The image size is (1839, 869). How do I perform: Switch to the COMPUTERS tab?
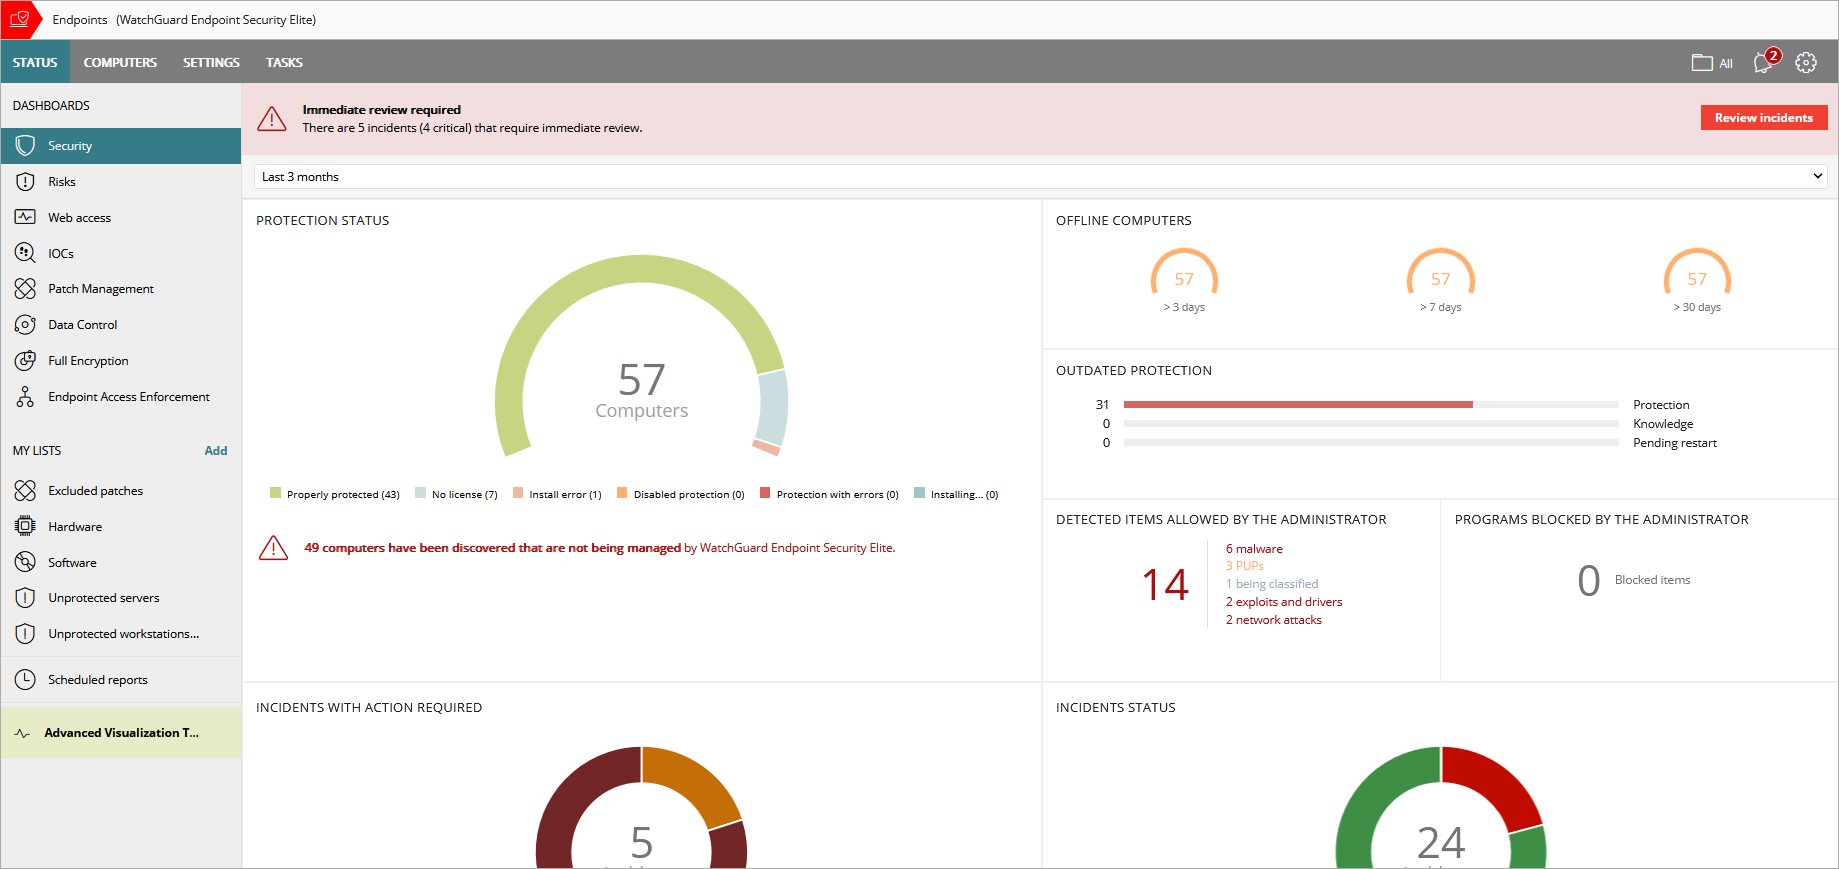pyautogui.click(x=120, y=62)
